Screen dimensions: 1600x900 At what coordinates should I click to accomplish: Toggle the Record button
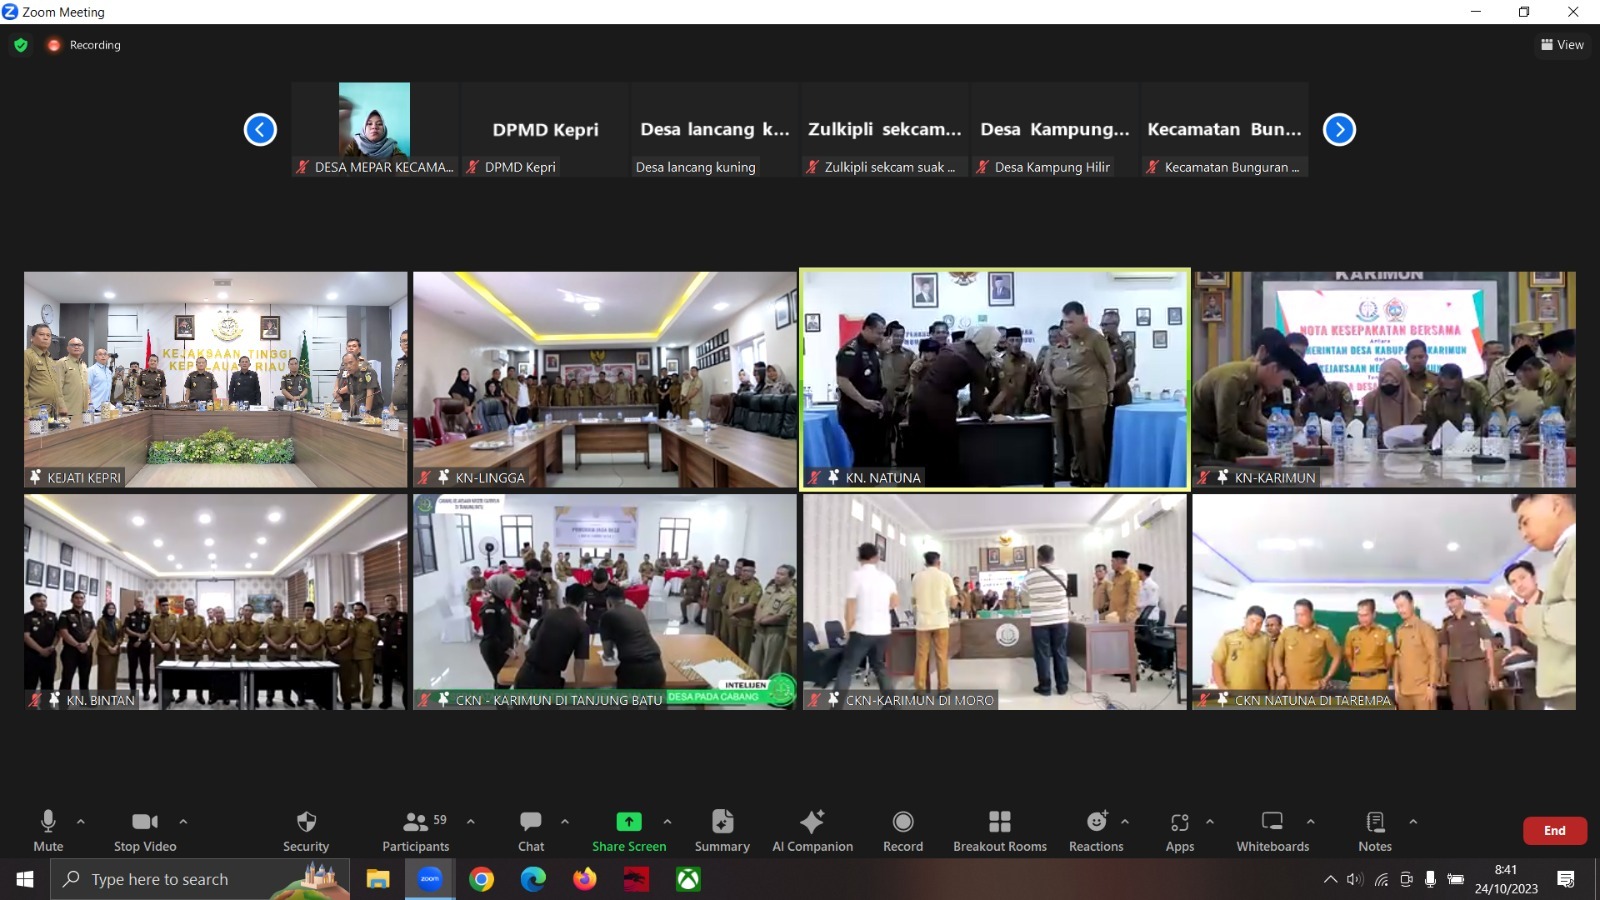pyautogui.click(x=903, y=831)
